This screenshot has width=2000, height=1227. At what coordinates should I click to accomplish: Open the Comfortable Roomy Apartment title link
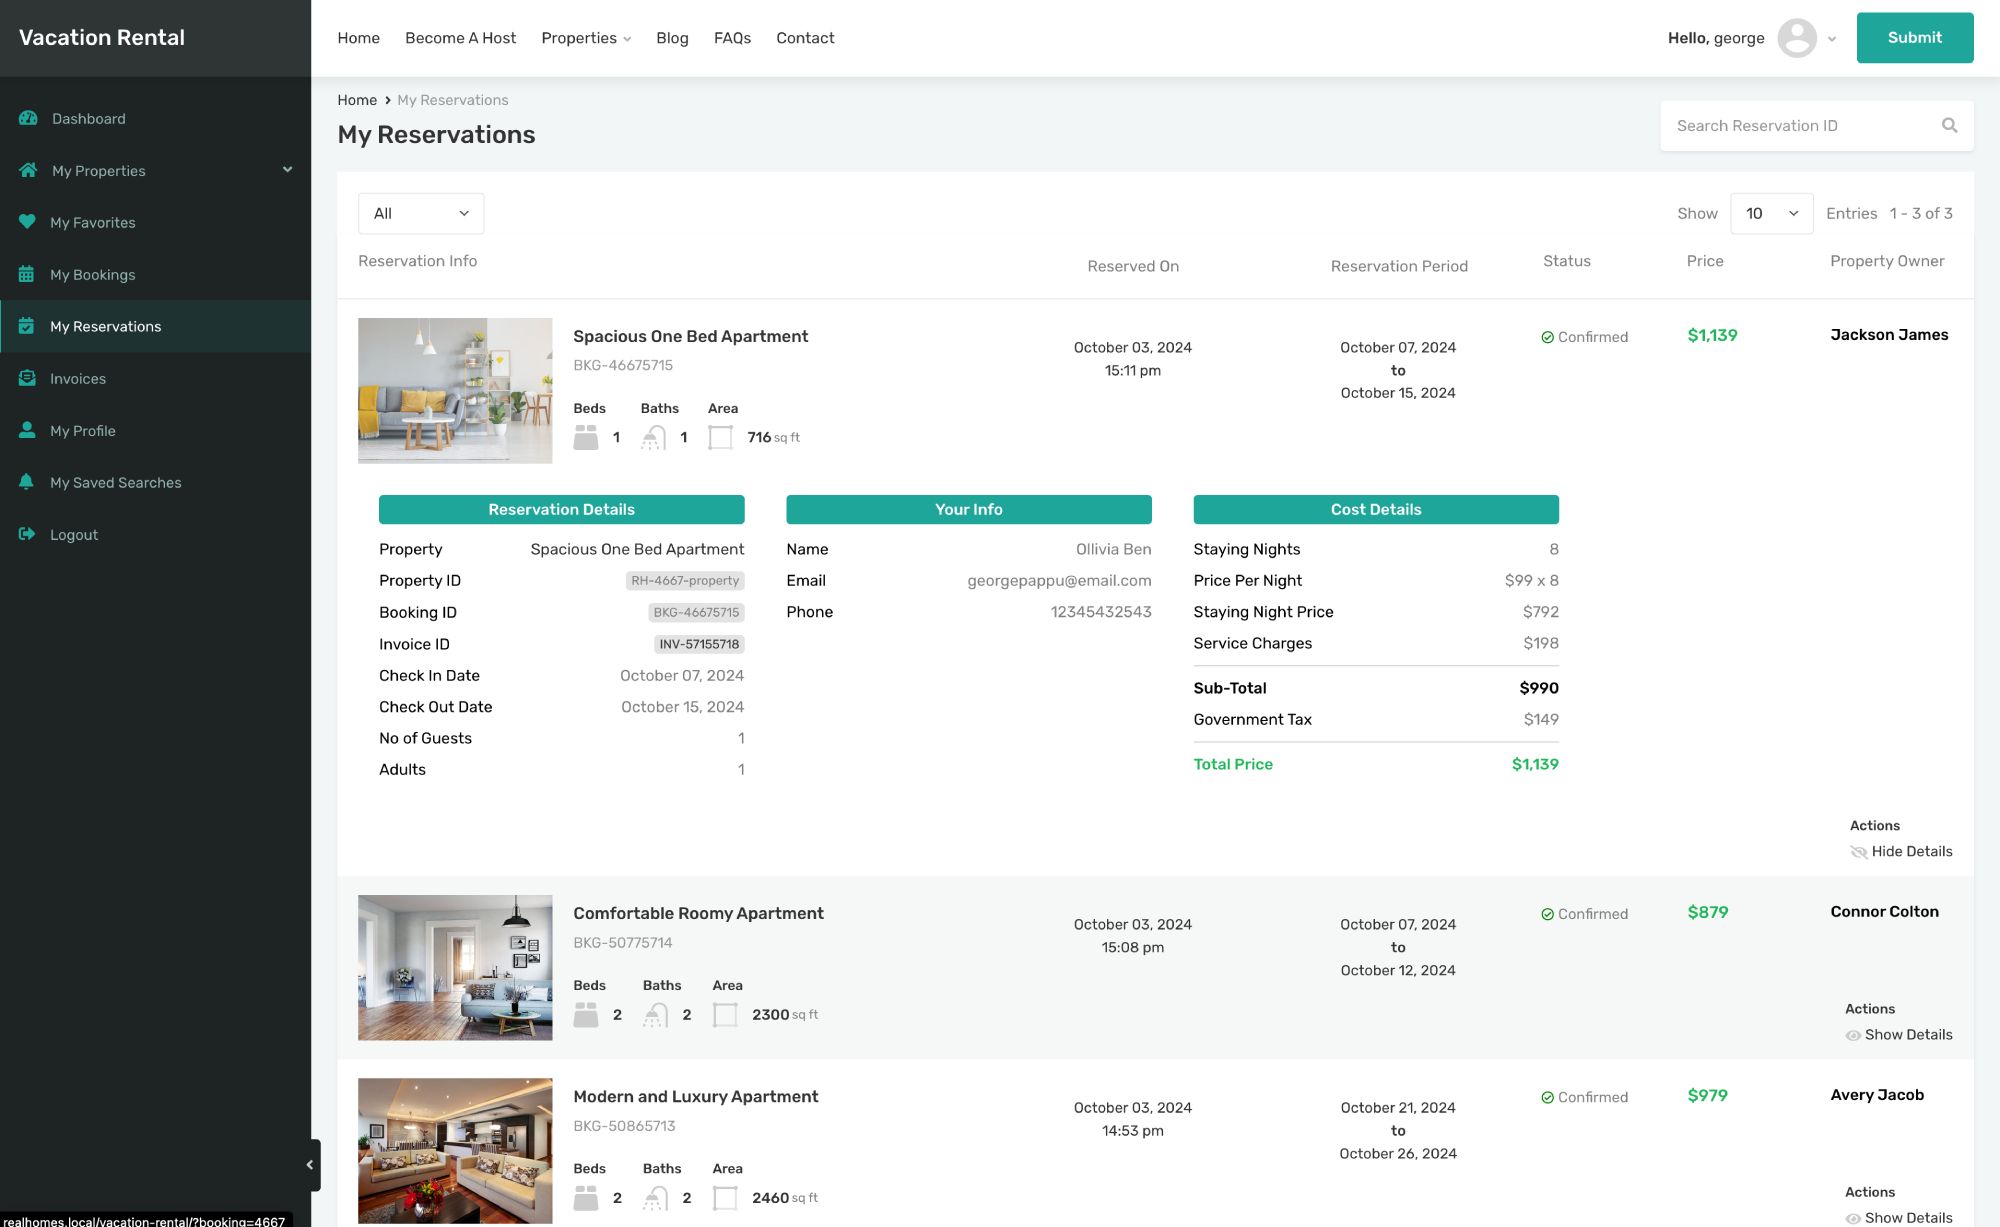(x=698, y=913)
